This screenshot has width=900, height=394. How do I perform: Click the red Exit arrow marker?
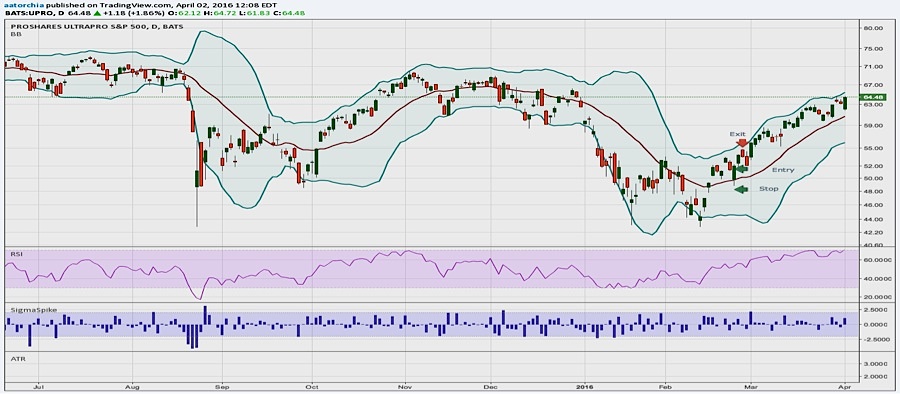coord(742,144)
